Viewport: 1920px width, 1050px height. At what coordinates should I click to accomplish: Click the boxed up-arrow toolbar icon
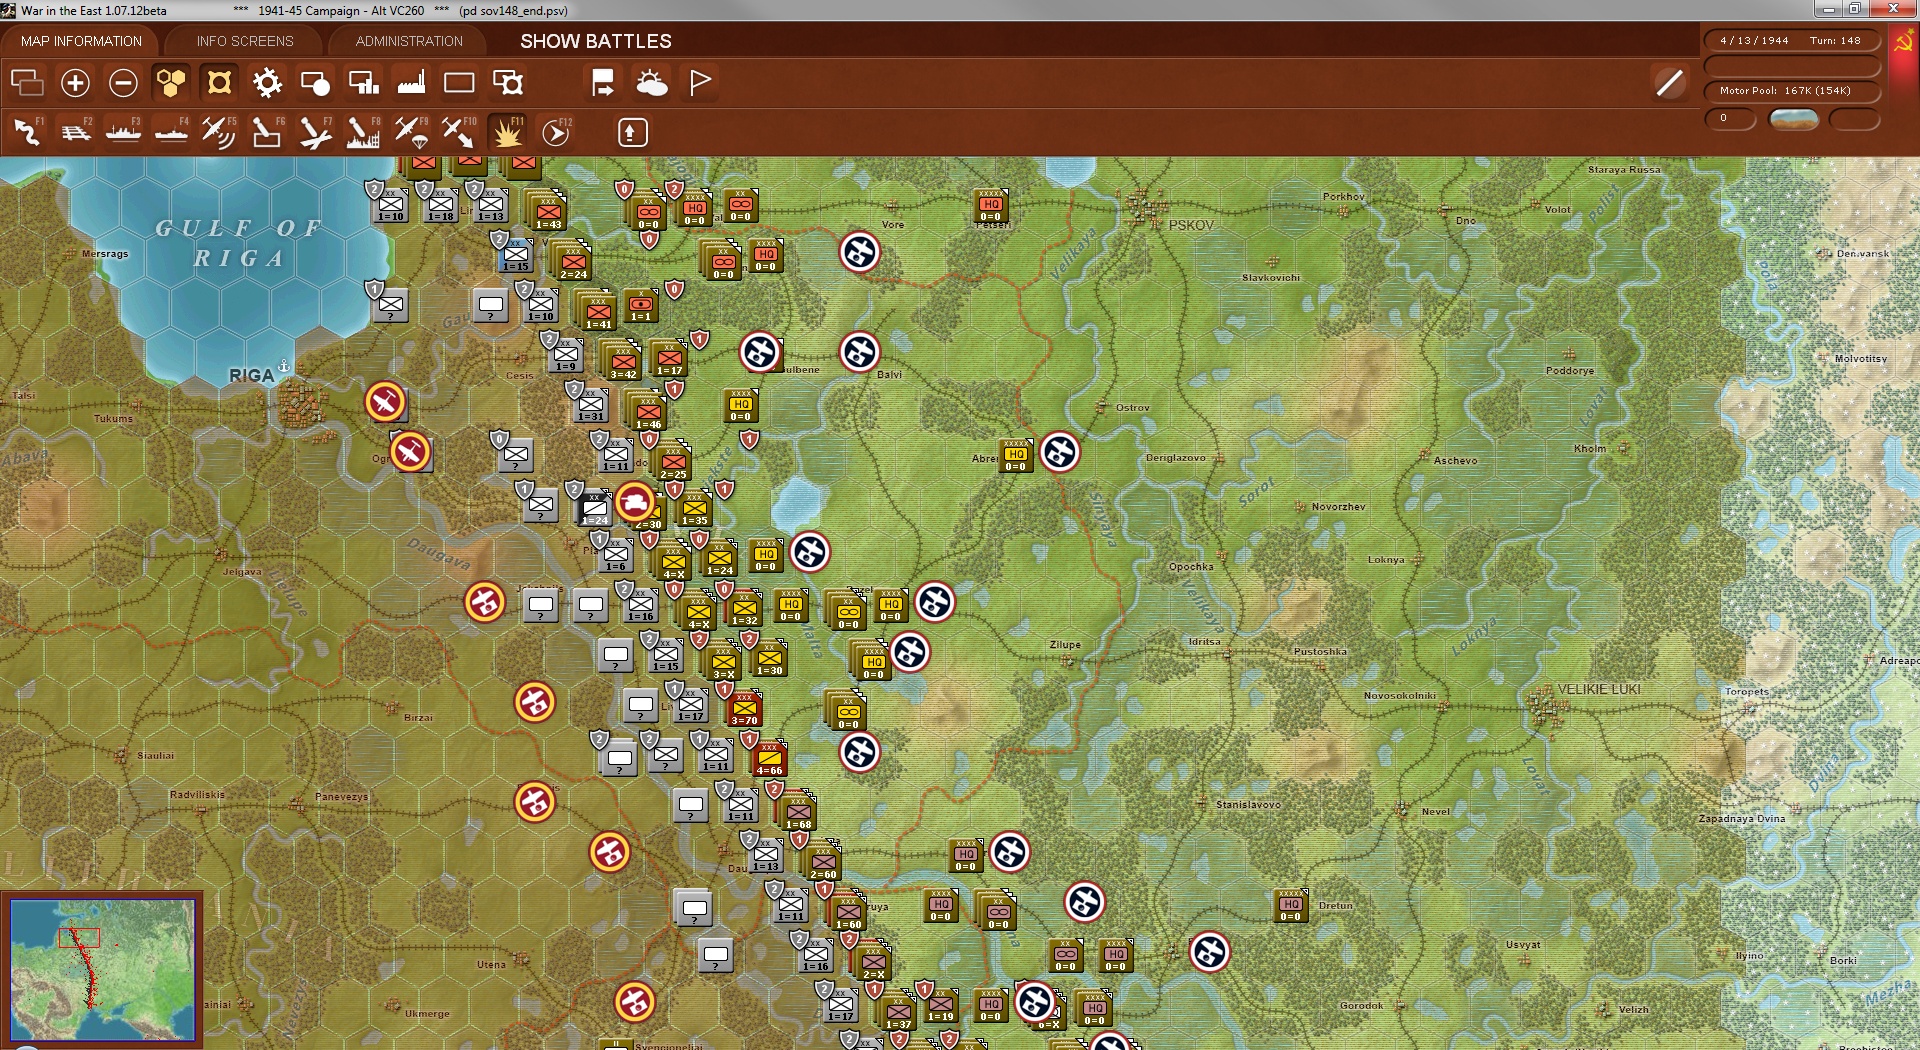point(632,132)
